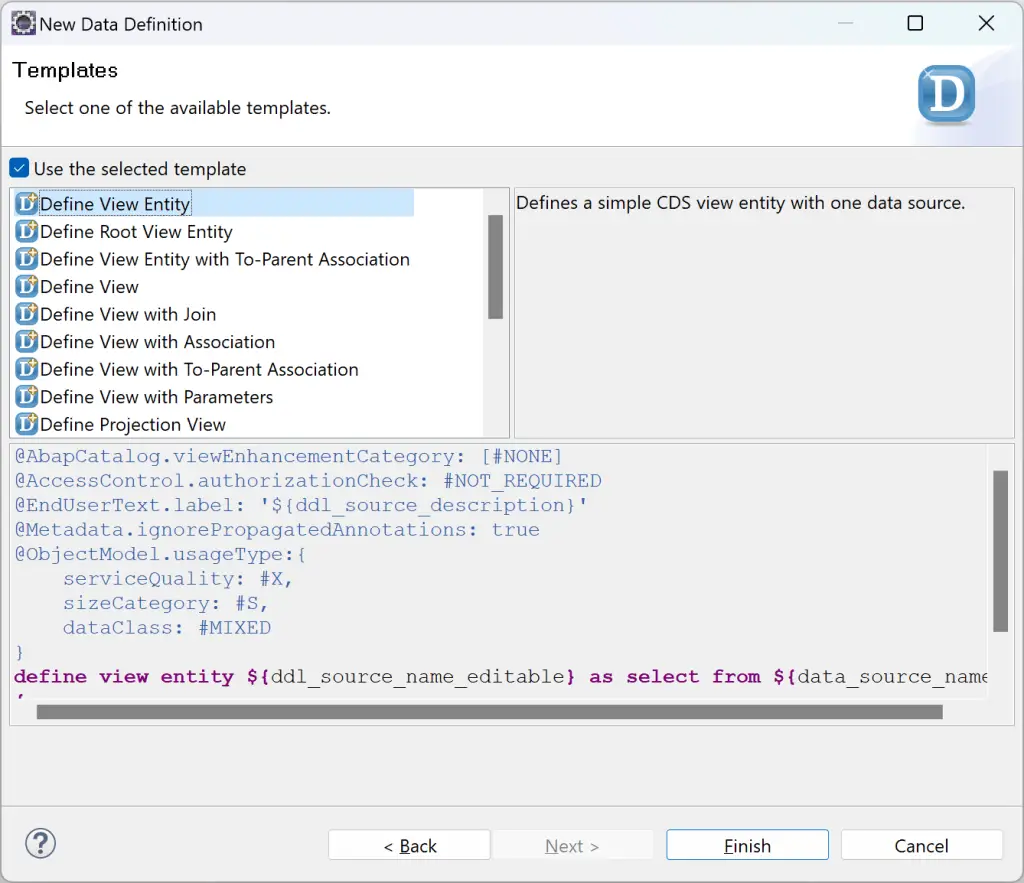Click the disabled Next button

click(x=572, y=845)
